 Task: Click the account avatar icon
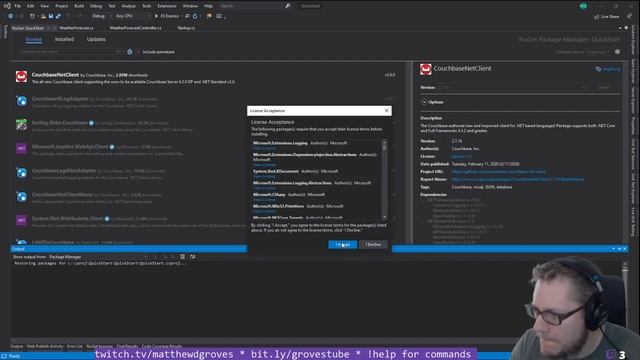583,6
